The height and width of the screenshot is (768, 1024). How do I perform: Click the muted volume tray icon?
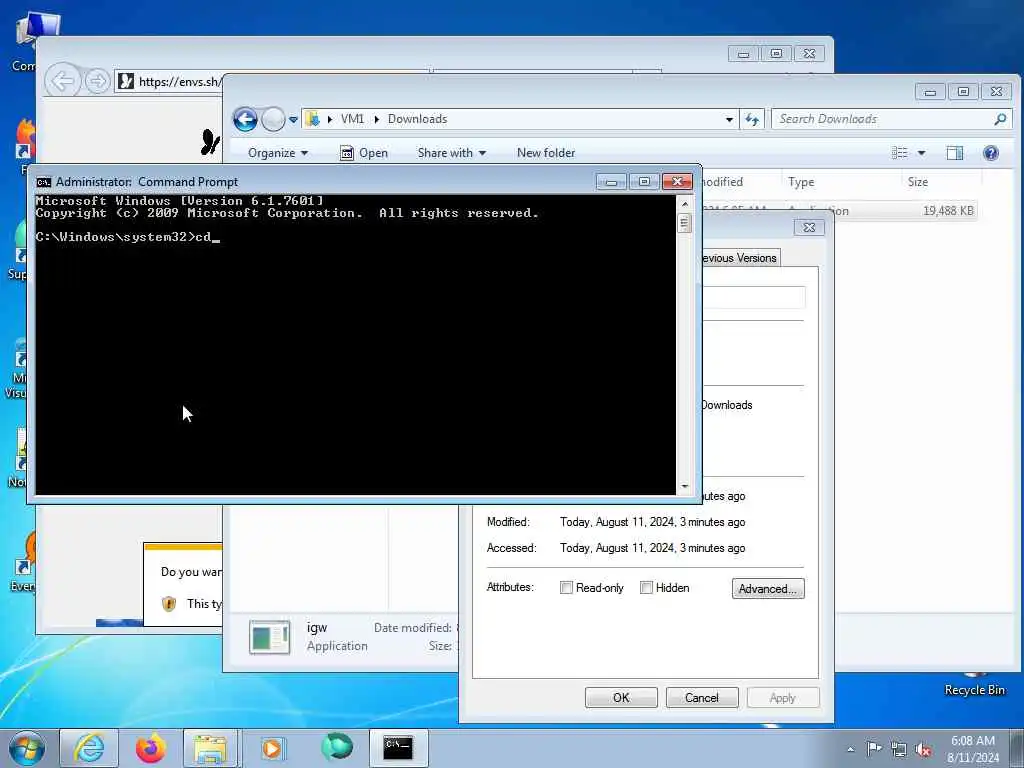point(923,749)
